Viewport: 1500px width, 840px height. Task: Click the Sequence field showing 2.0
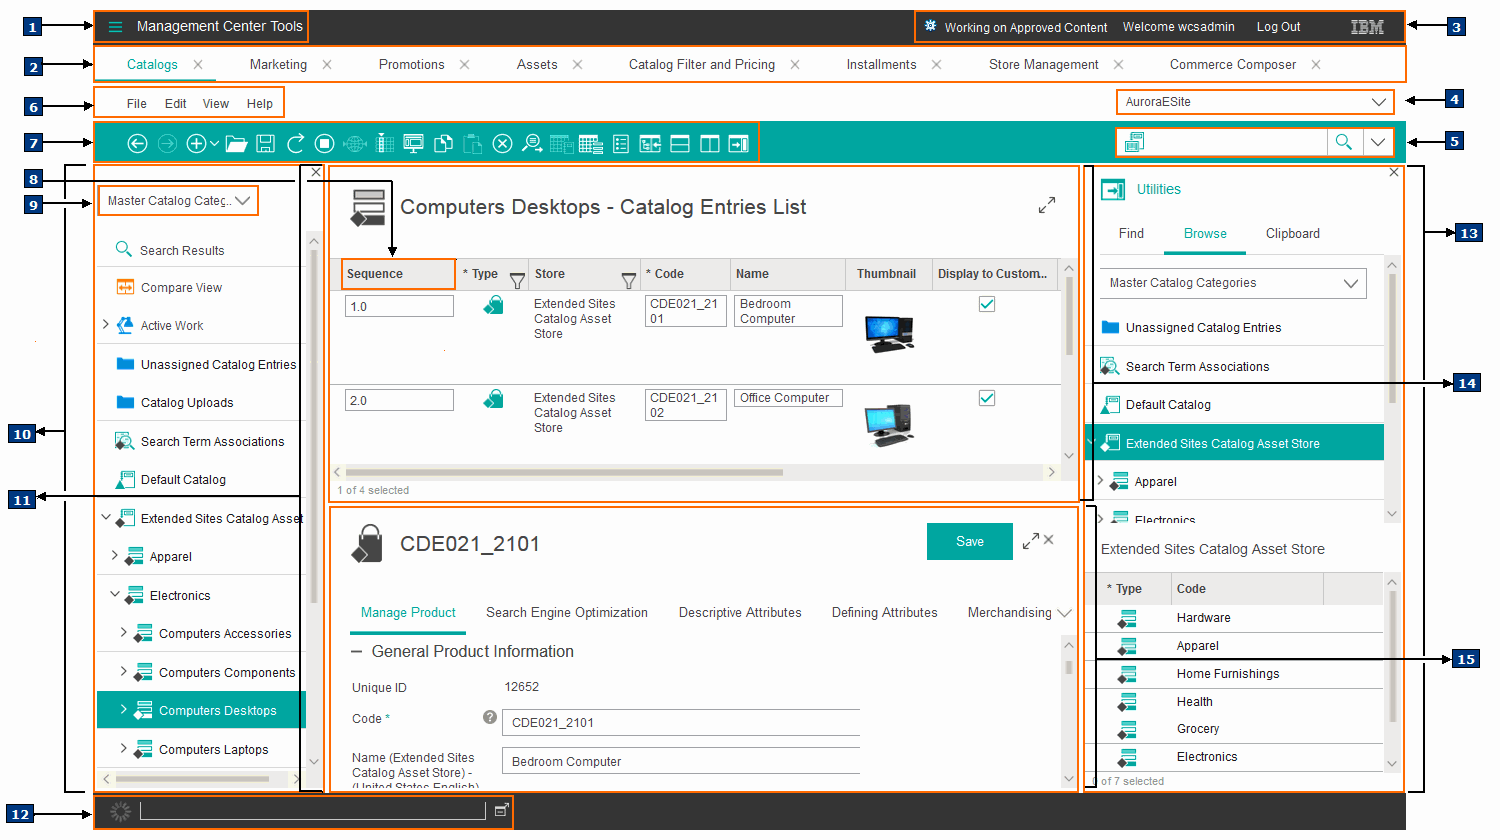click(399, 400)
